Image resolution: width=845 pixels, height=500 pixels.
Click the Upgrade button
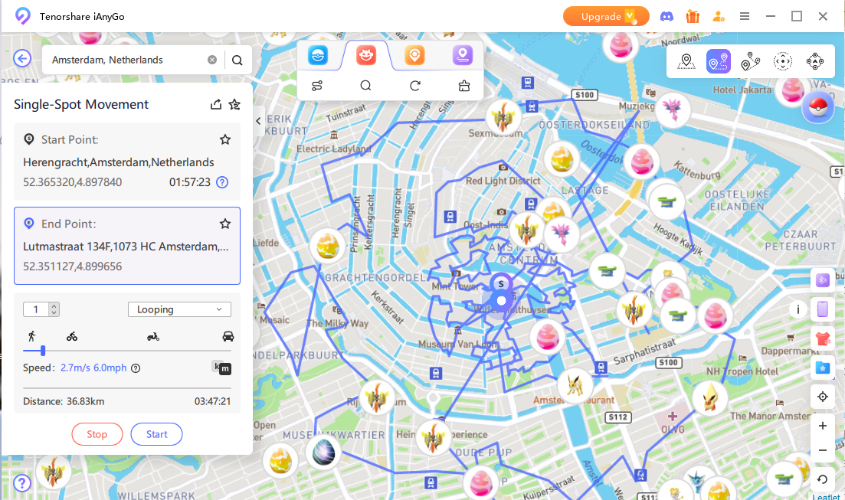(606, 16)
